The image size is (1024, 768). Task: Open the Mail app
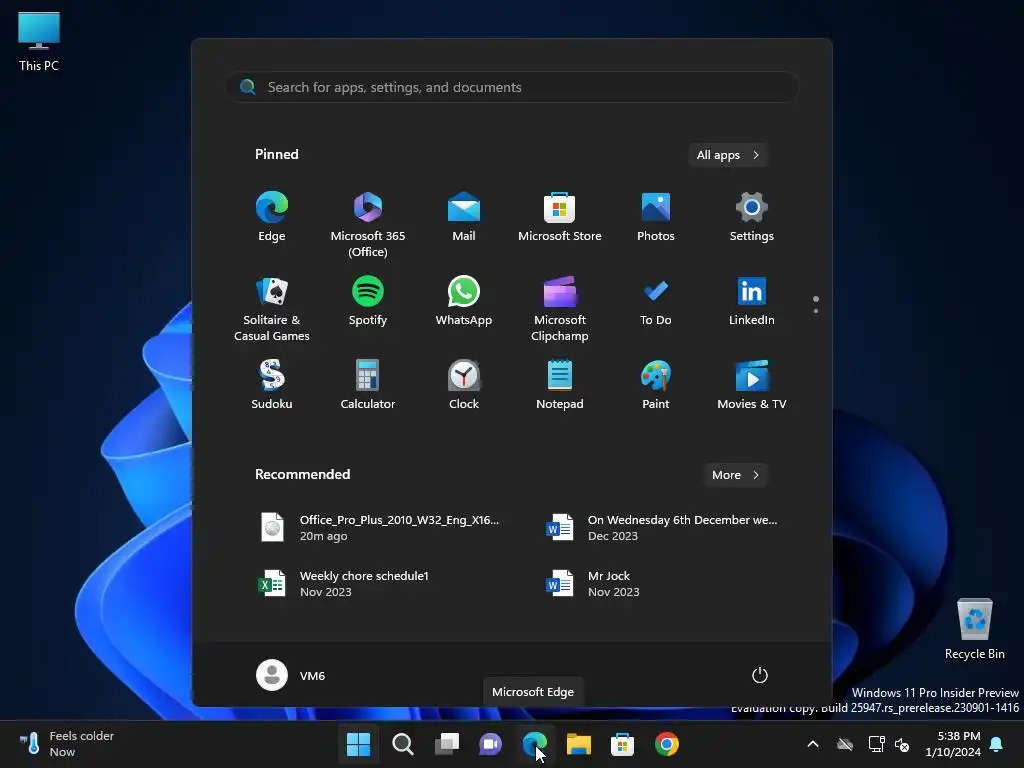tap(464, 217)
